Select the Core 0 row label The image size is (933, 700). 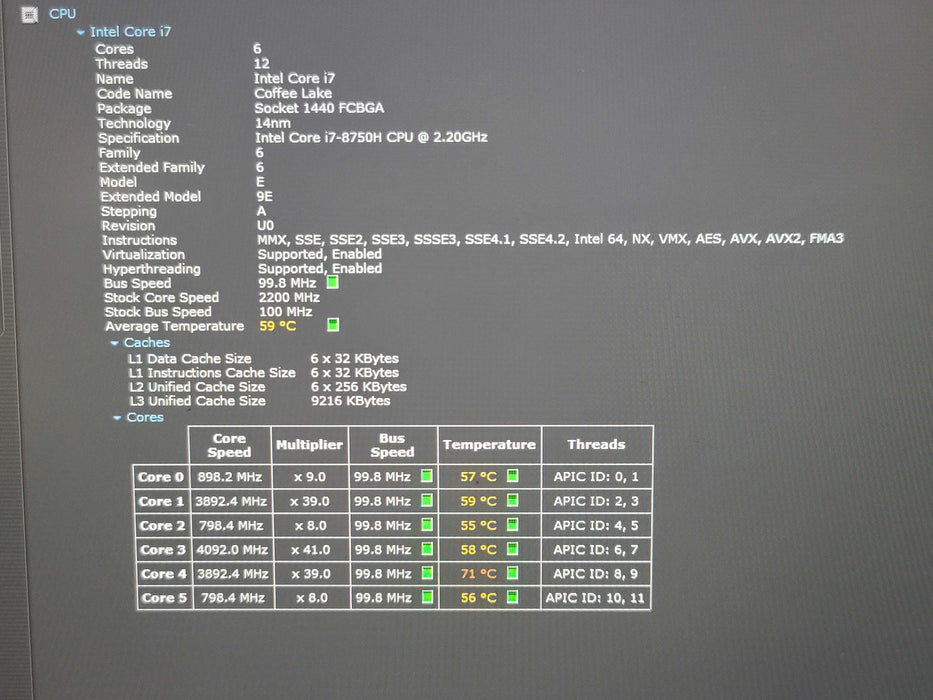[161, 477]
